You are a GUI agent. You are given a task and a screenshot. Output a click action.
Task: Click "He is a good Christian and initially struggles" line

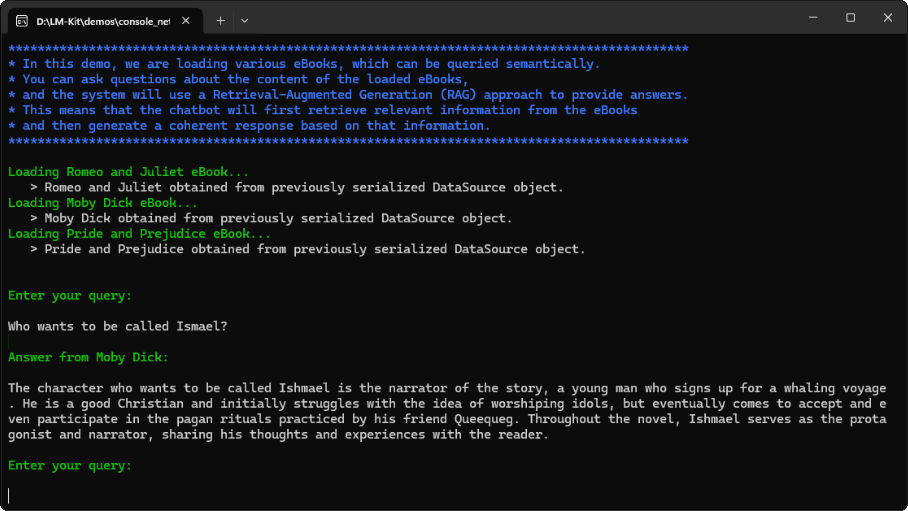[447, 404]
